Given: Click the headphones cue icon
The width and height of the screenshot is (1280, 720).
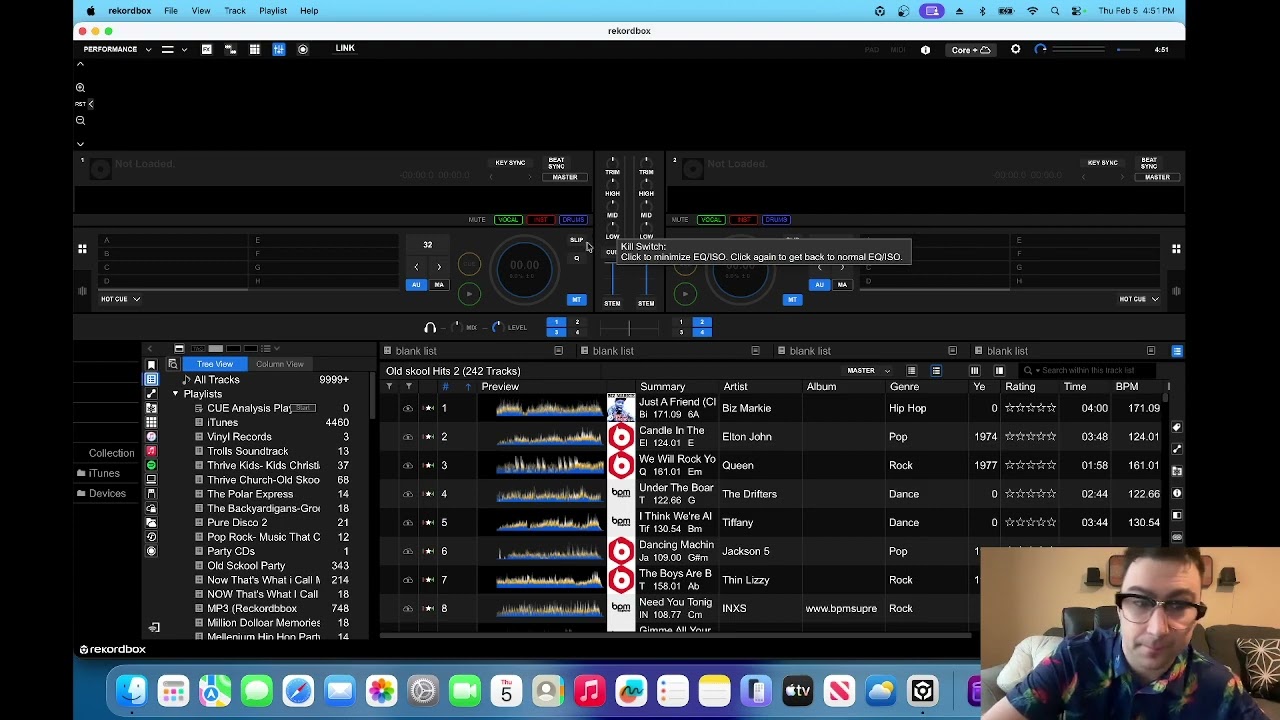Looking at the screenshot, I should (430, 328).
